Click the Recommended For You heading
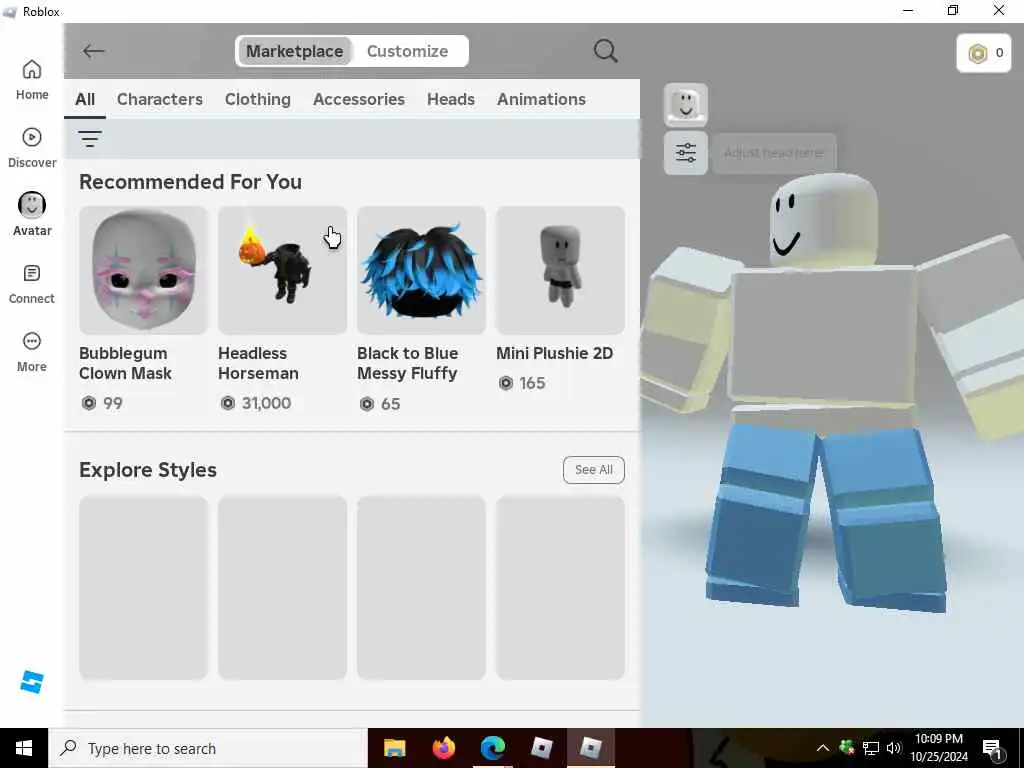The width and height of the screenshot is (1024, 768). click(x=190, y=182)
